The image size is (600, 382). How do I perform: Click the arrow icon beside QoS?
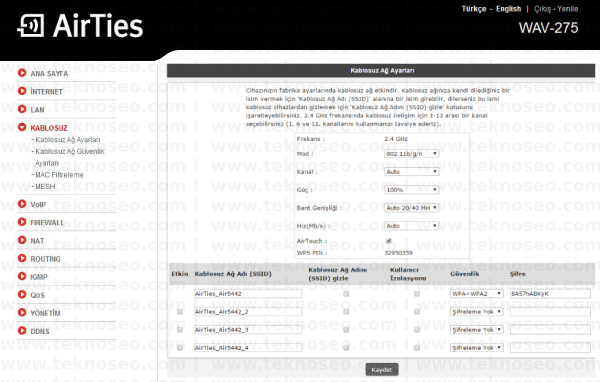pos(22,294)
